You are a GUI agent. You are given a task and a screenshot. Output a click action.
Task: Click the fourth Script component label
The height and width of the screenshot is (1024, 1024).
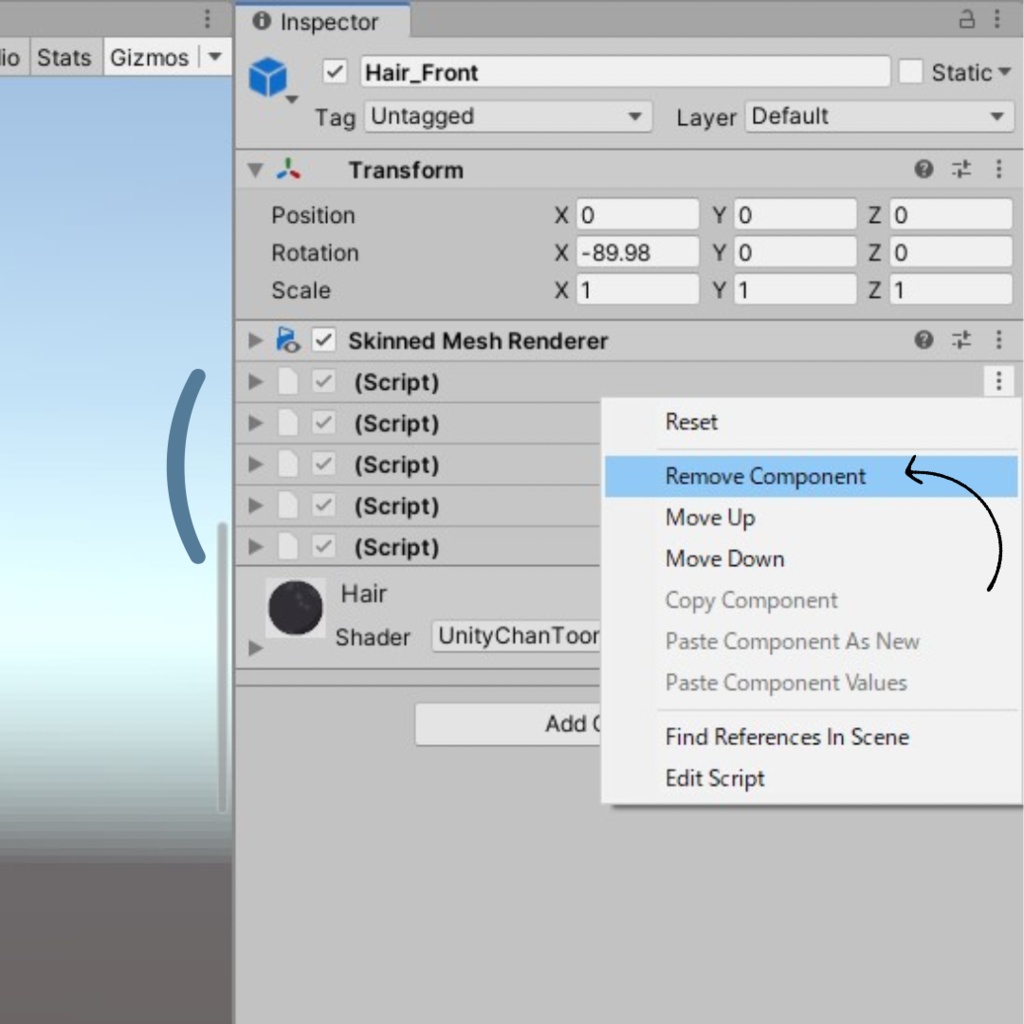point(396,506)
